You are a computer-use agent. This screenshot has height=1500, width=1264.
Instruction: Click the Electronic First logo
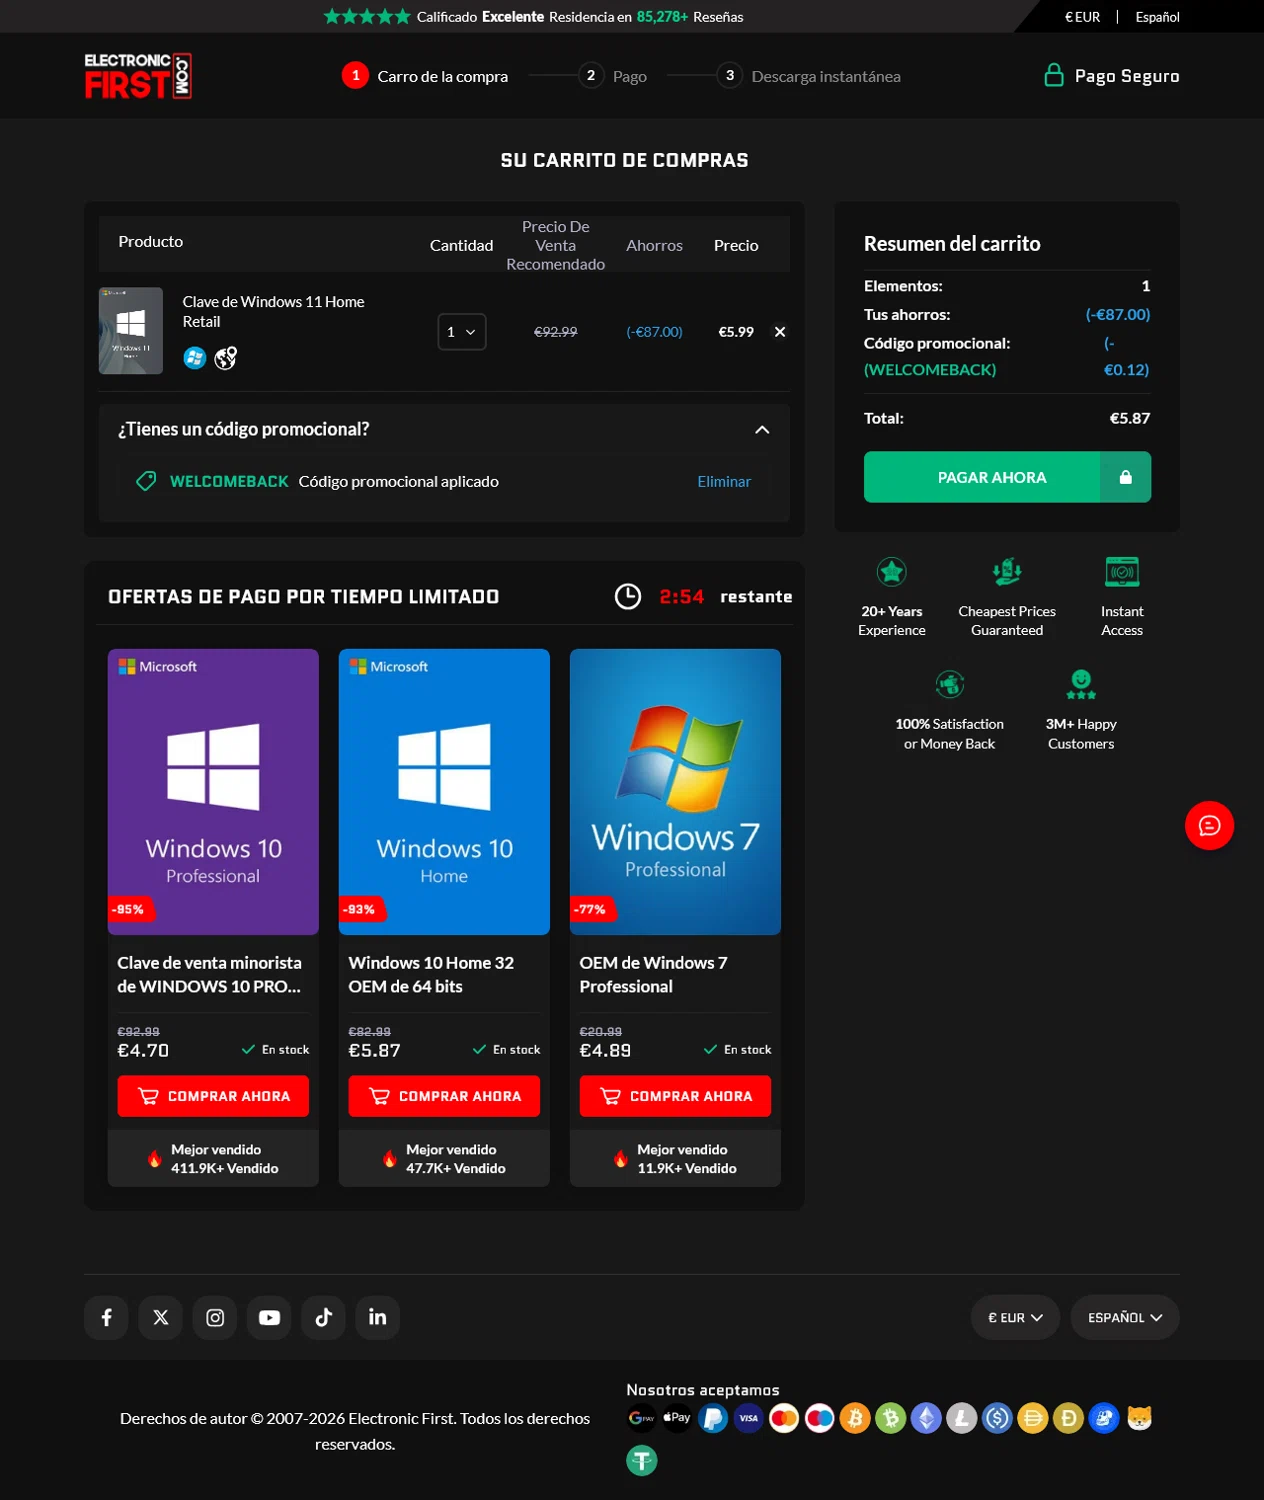138,76
